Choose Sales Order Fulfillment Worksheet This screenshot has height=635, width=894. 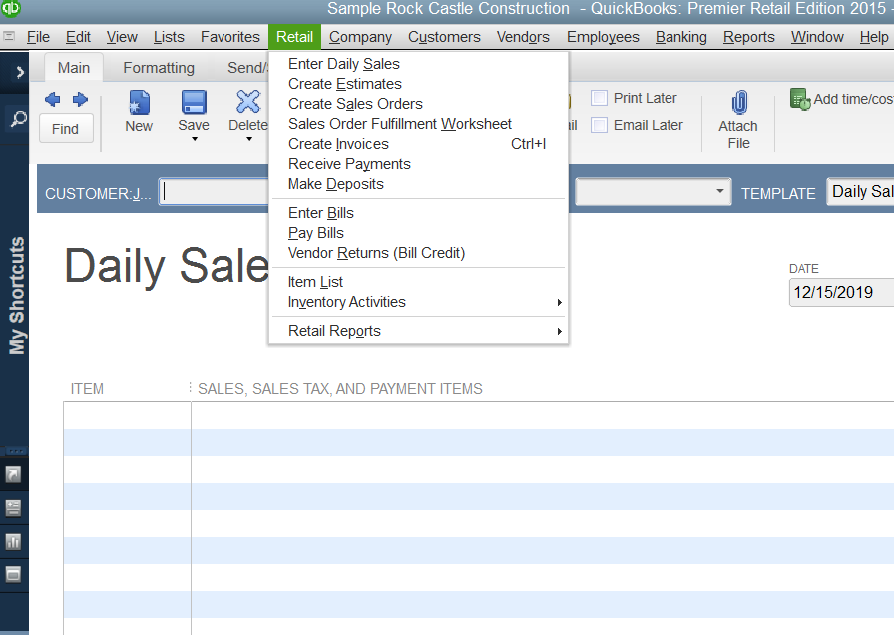[x=418, y=124]
